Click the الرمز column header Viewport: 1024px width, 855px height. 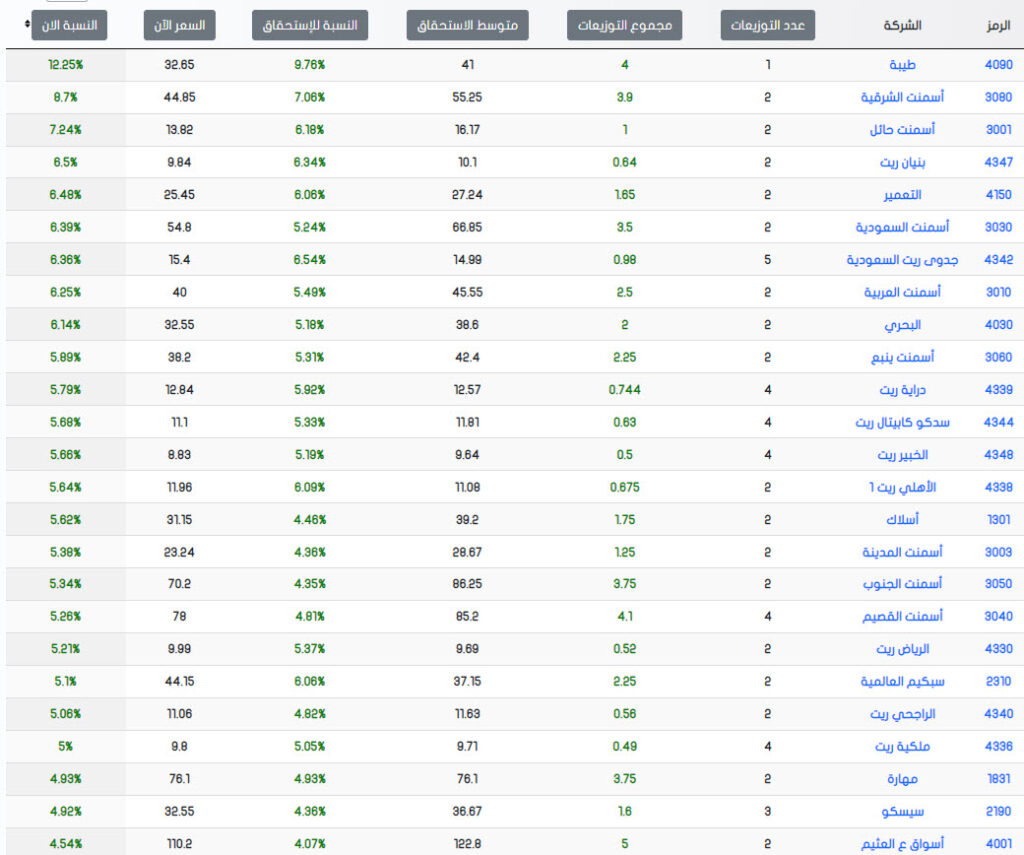(999, 25)
